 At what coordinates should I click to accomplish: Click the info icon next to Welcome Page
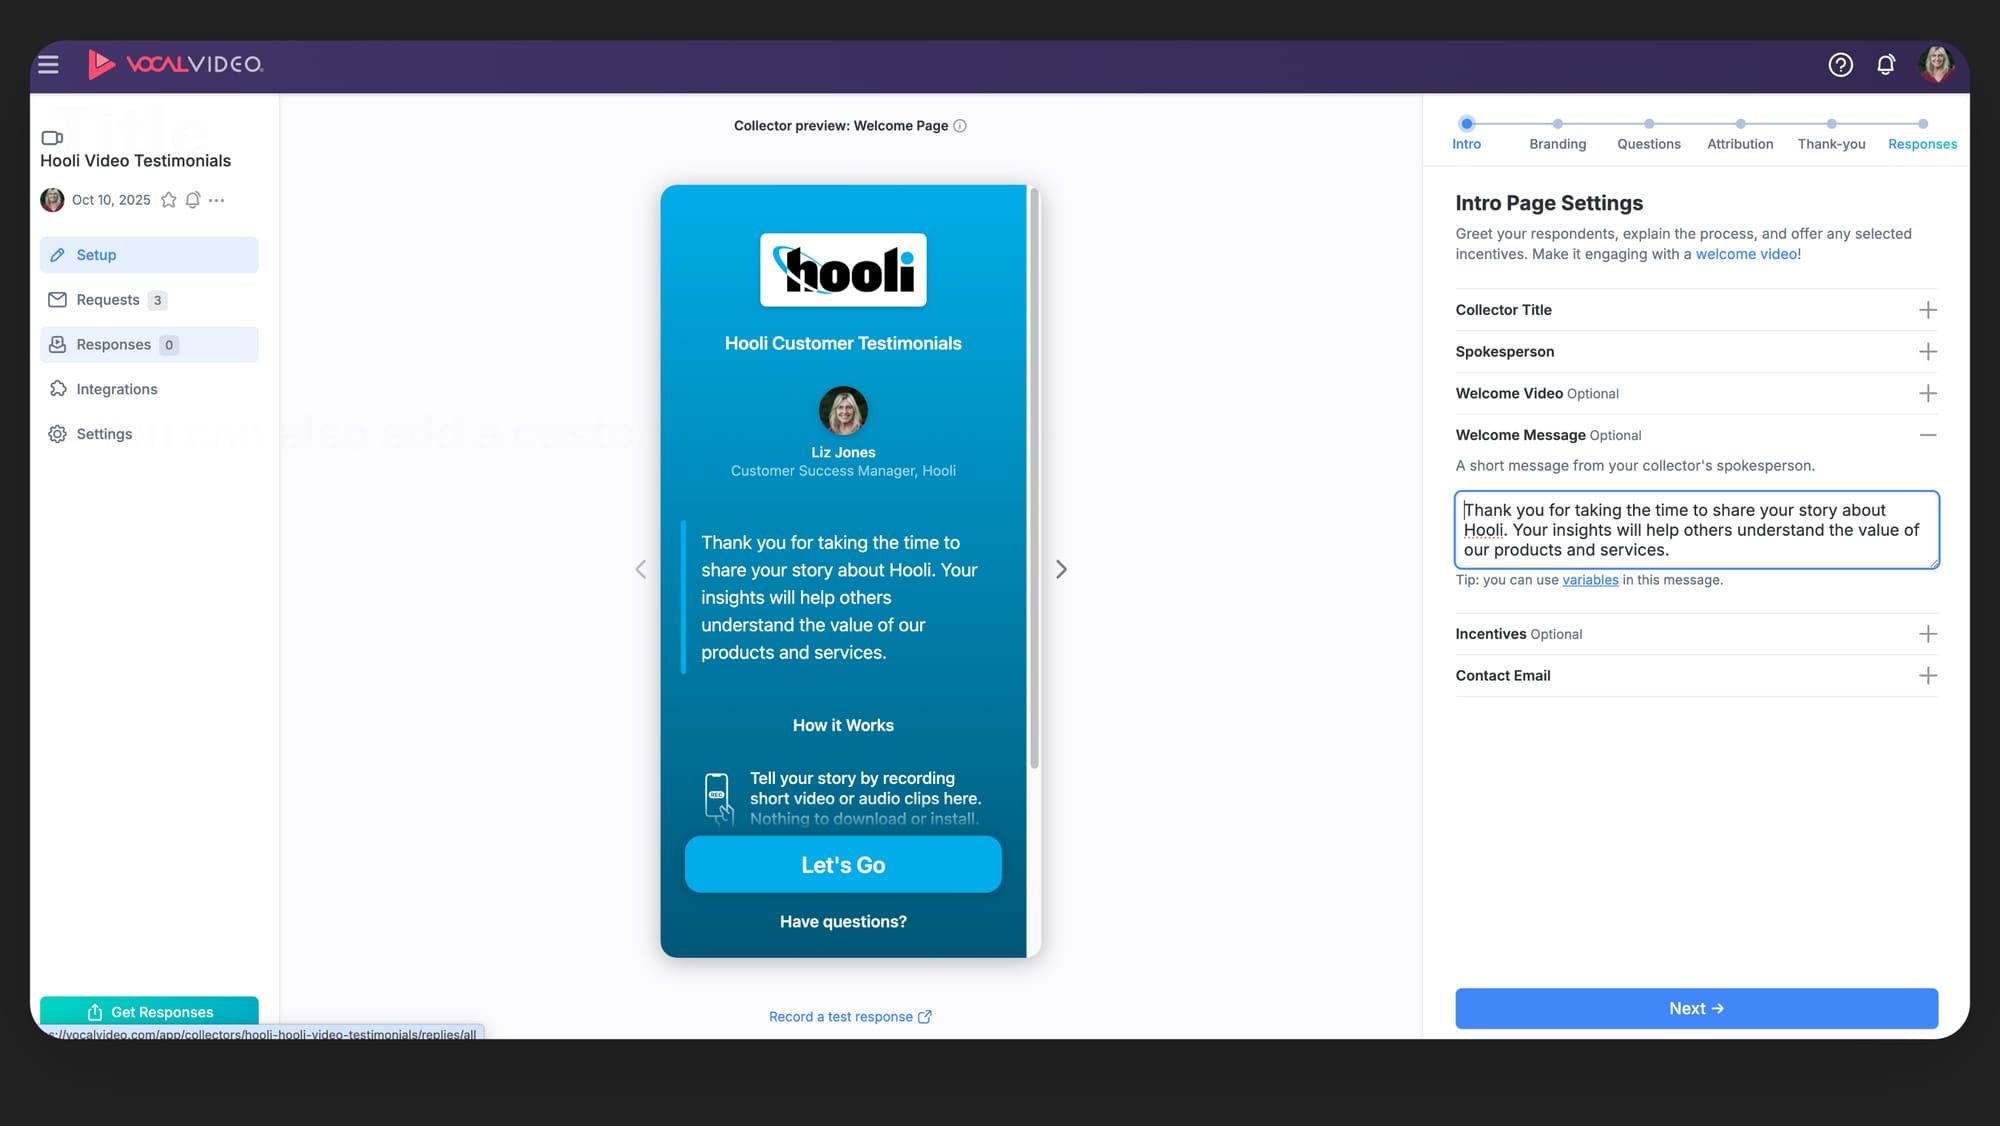click(x=960, y=126)
